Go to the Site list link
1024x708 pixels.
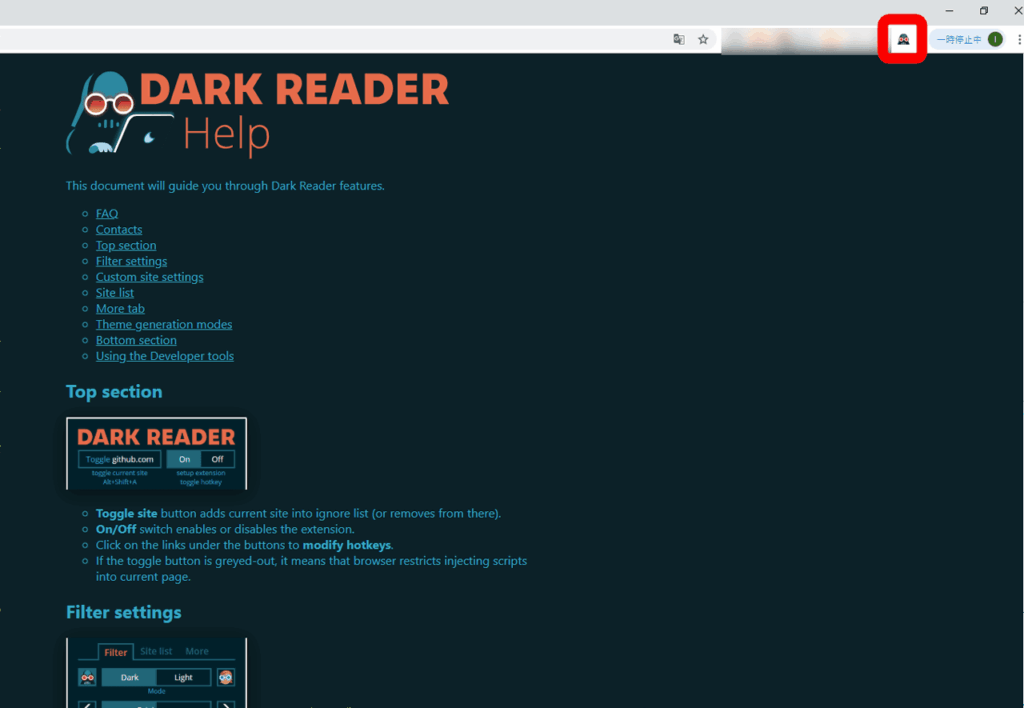point(115,293)
